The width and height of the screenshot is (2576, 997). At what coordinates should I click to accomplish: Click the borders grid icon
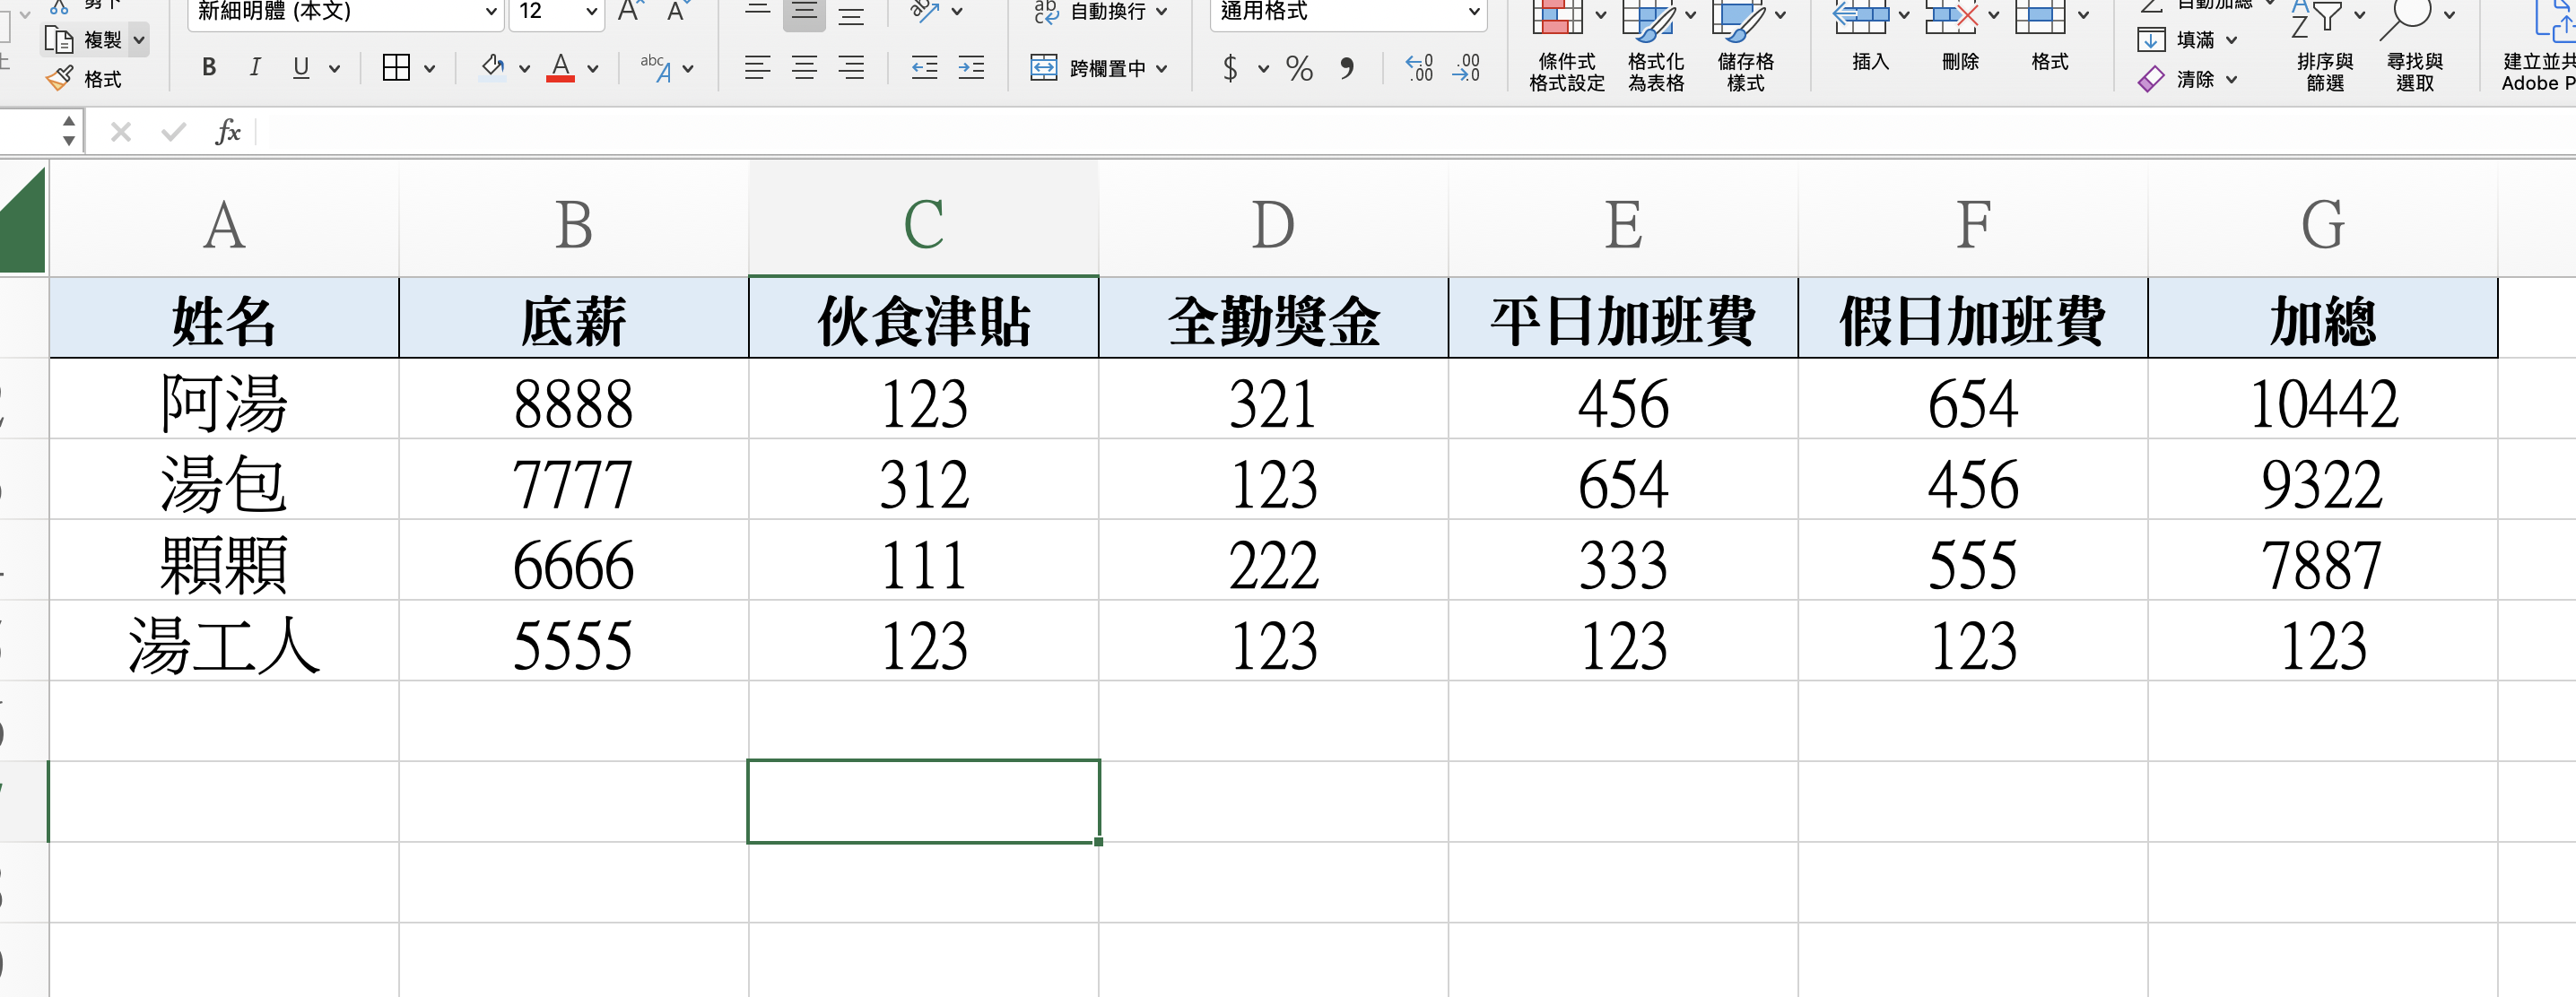[396, 68]
